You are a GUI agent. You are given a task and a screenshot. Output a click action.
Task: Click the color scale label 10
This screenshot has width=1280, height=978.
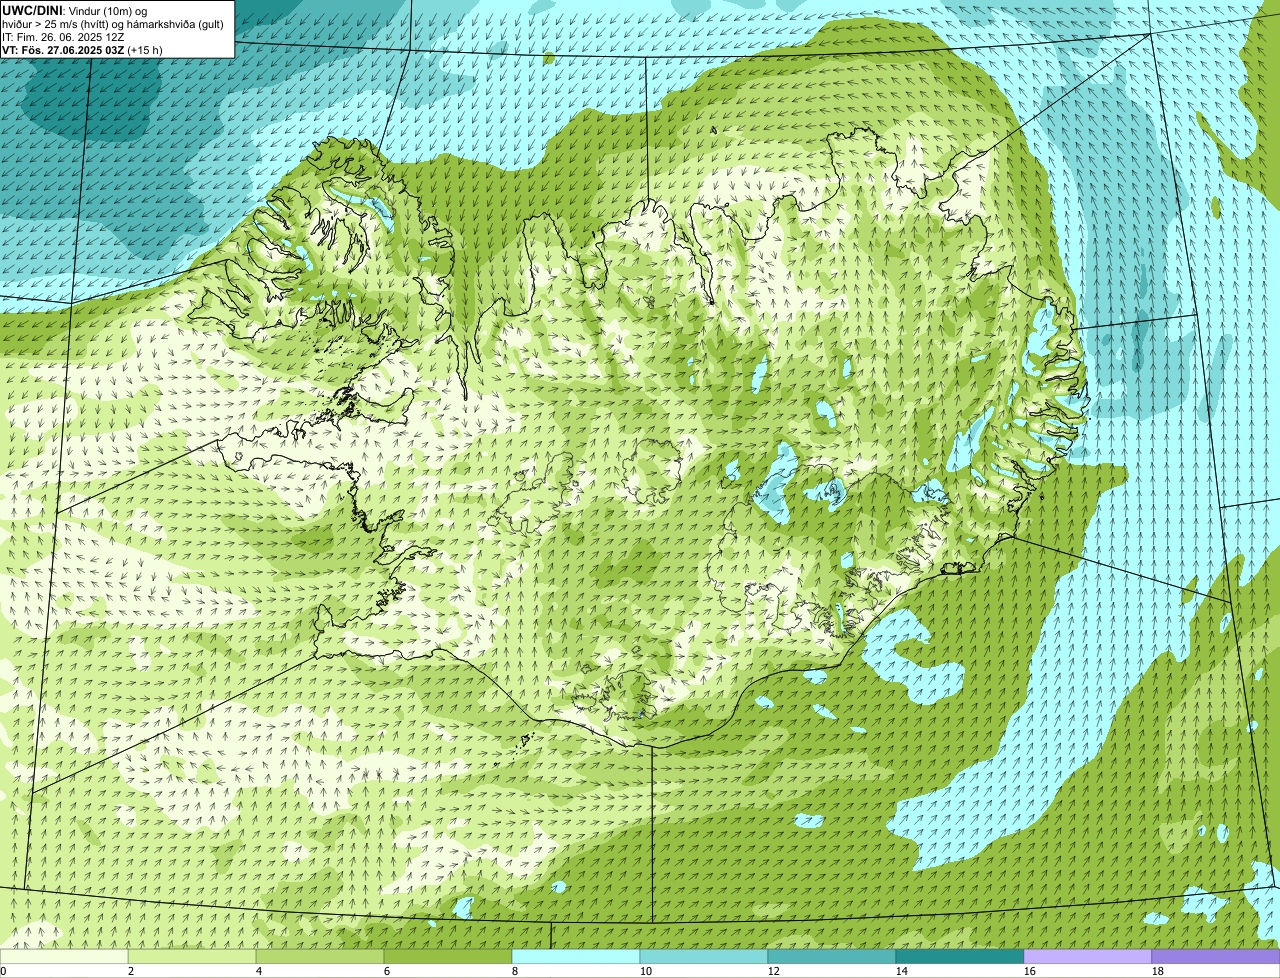pyautogui.click(x=646, y=971)
